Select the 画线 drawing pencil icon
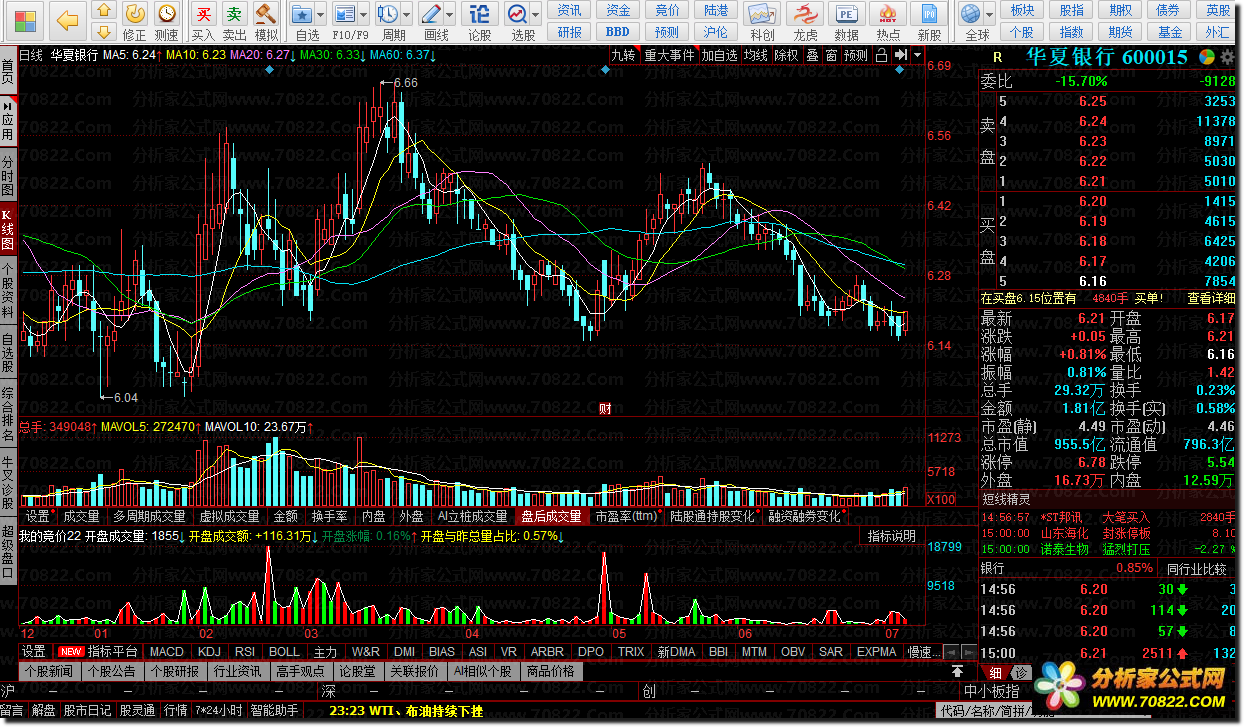Screen dimensions: 1245x727 point(431,14)
